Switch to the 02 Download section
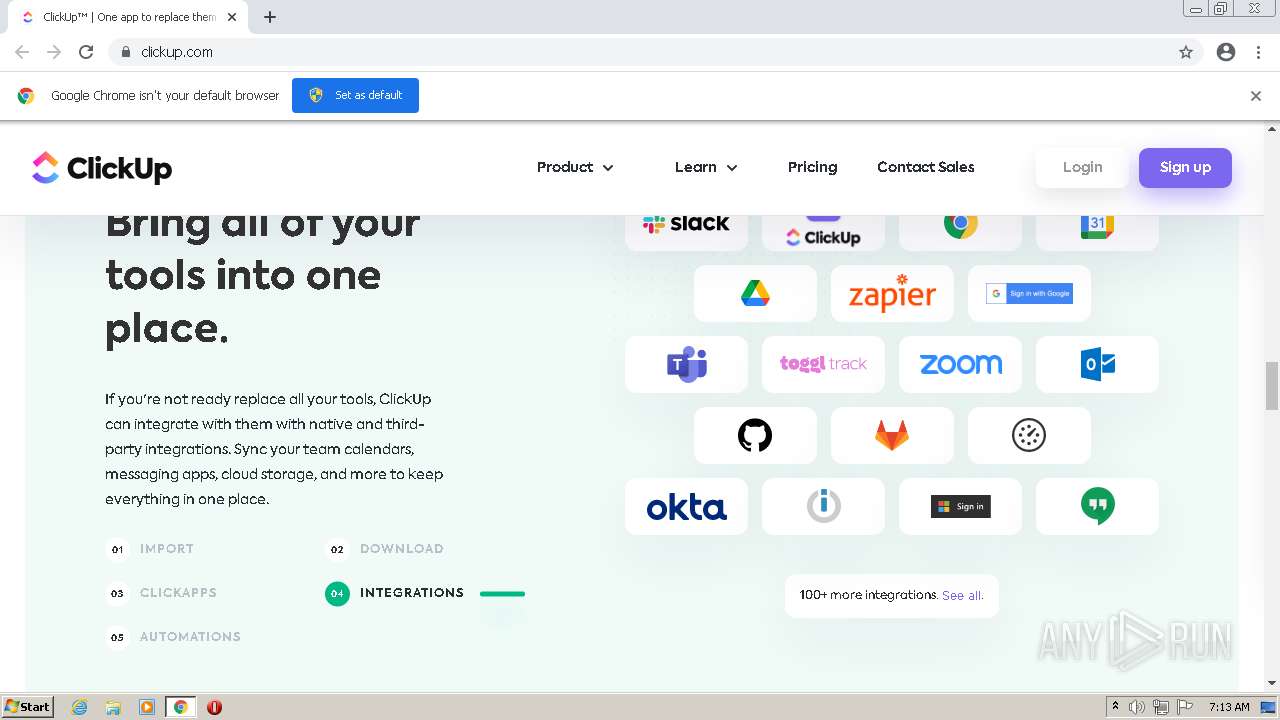Image resolution: width=1280 pixels, height=720 pixels. pyautogui.click(x=385, y=549)
